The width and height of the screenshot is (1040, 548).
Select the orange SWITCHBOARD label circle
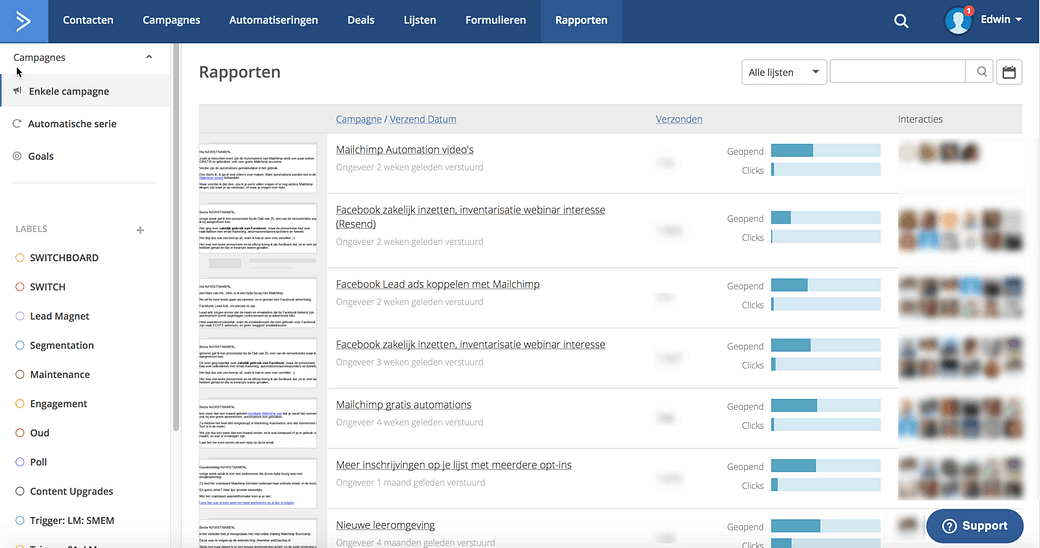pos(20,258)
